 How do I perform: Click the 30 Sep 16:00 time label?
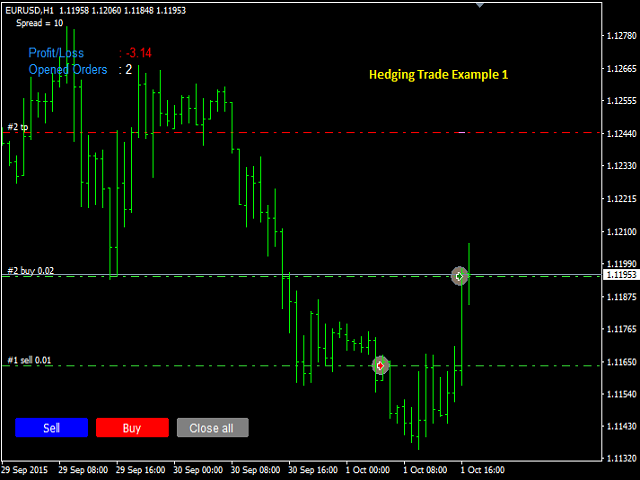click(313, 470)
